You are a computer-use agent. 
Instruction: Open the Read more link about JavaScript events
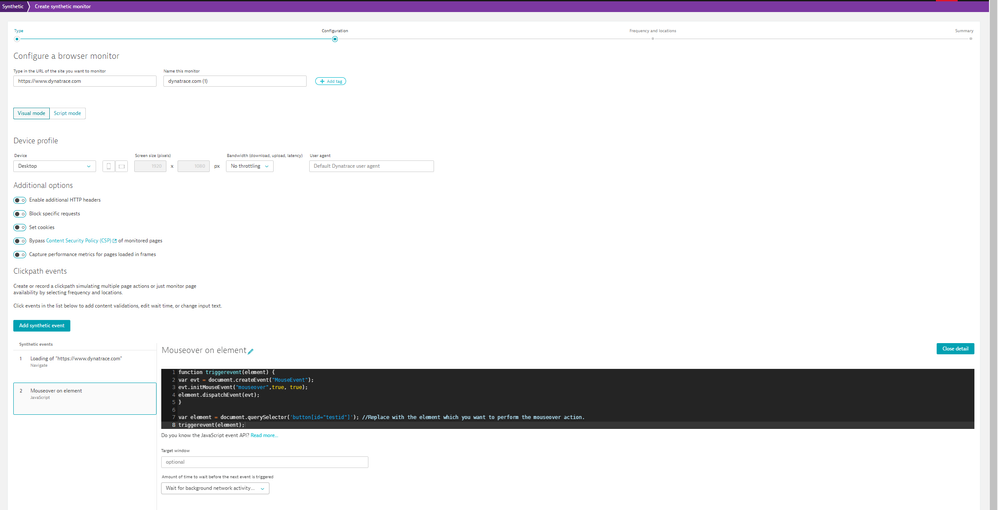pos(264,435)
